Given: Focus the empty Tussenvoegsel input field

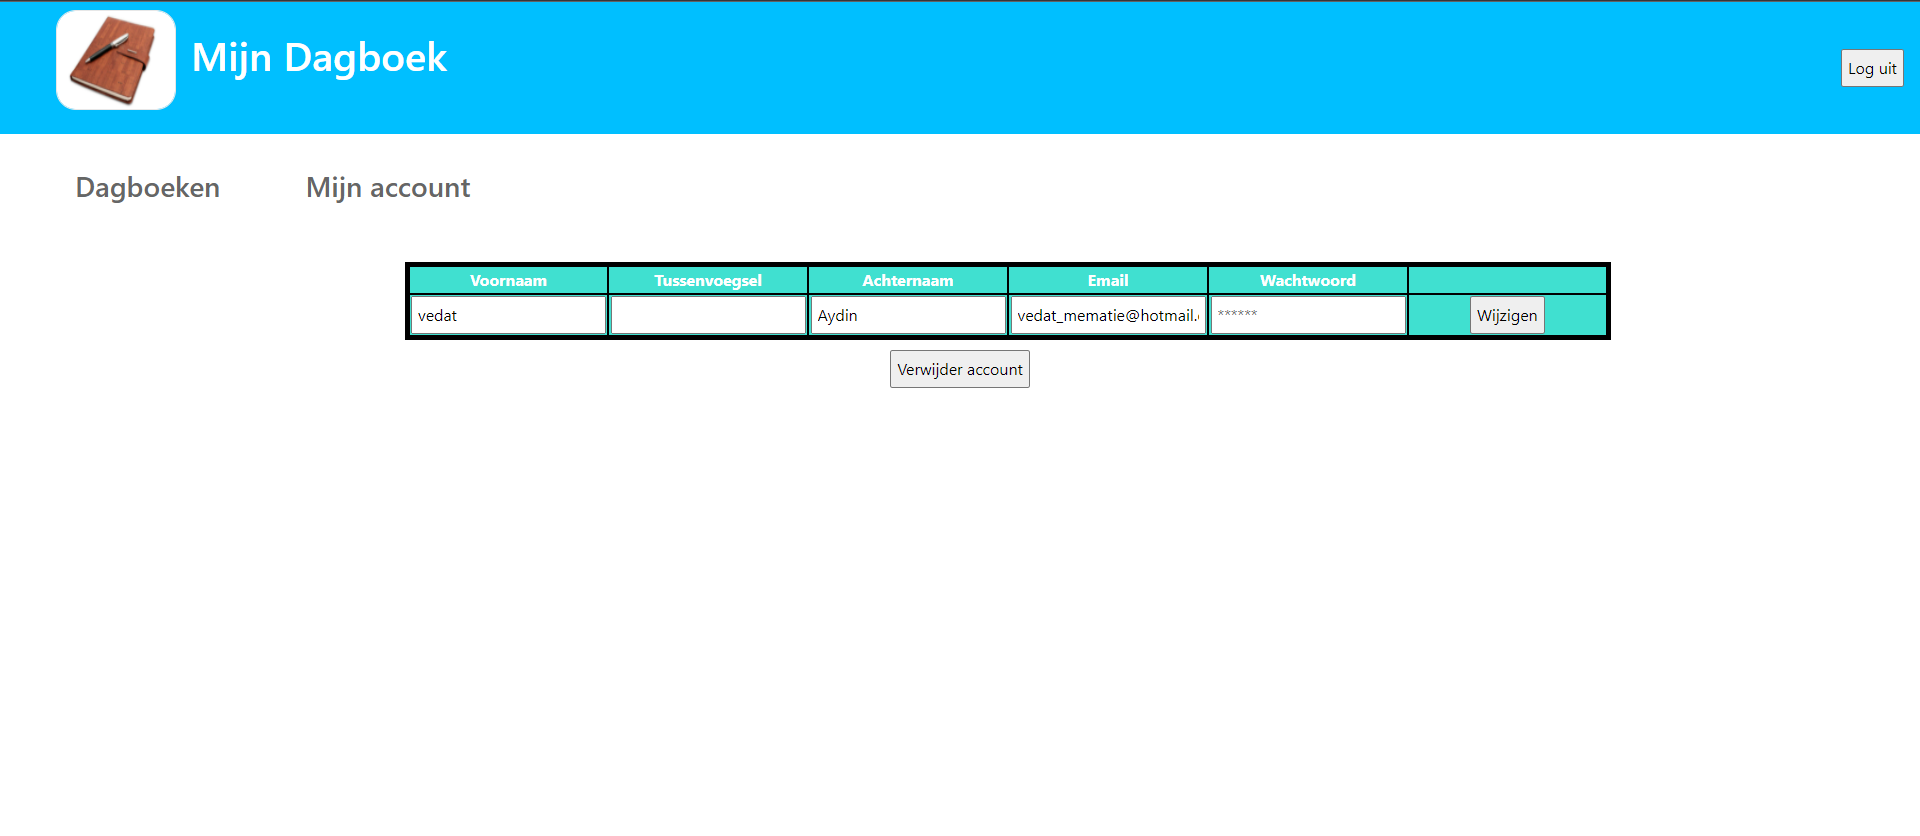Looking at the screenshot, I should coord(708,316).
